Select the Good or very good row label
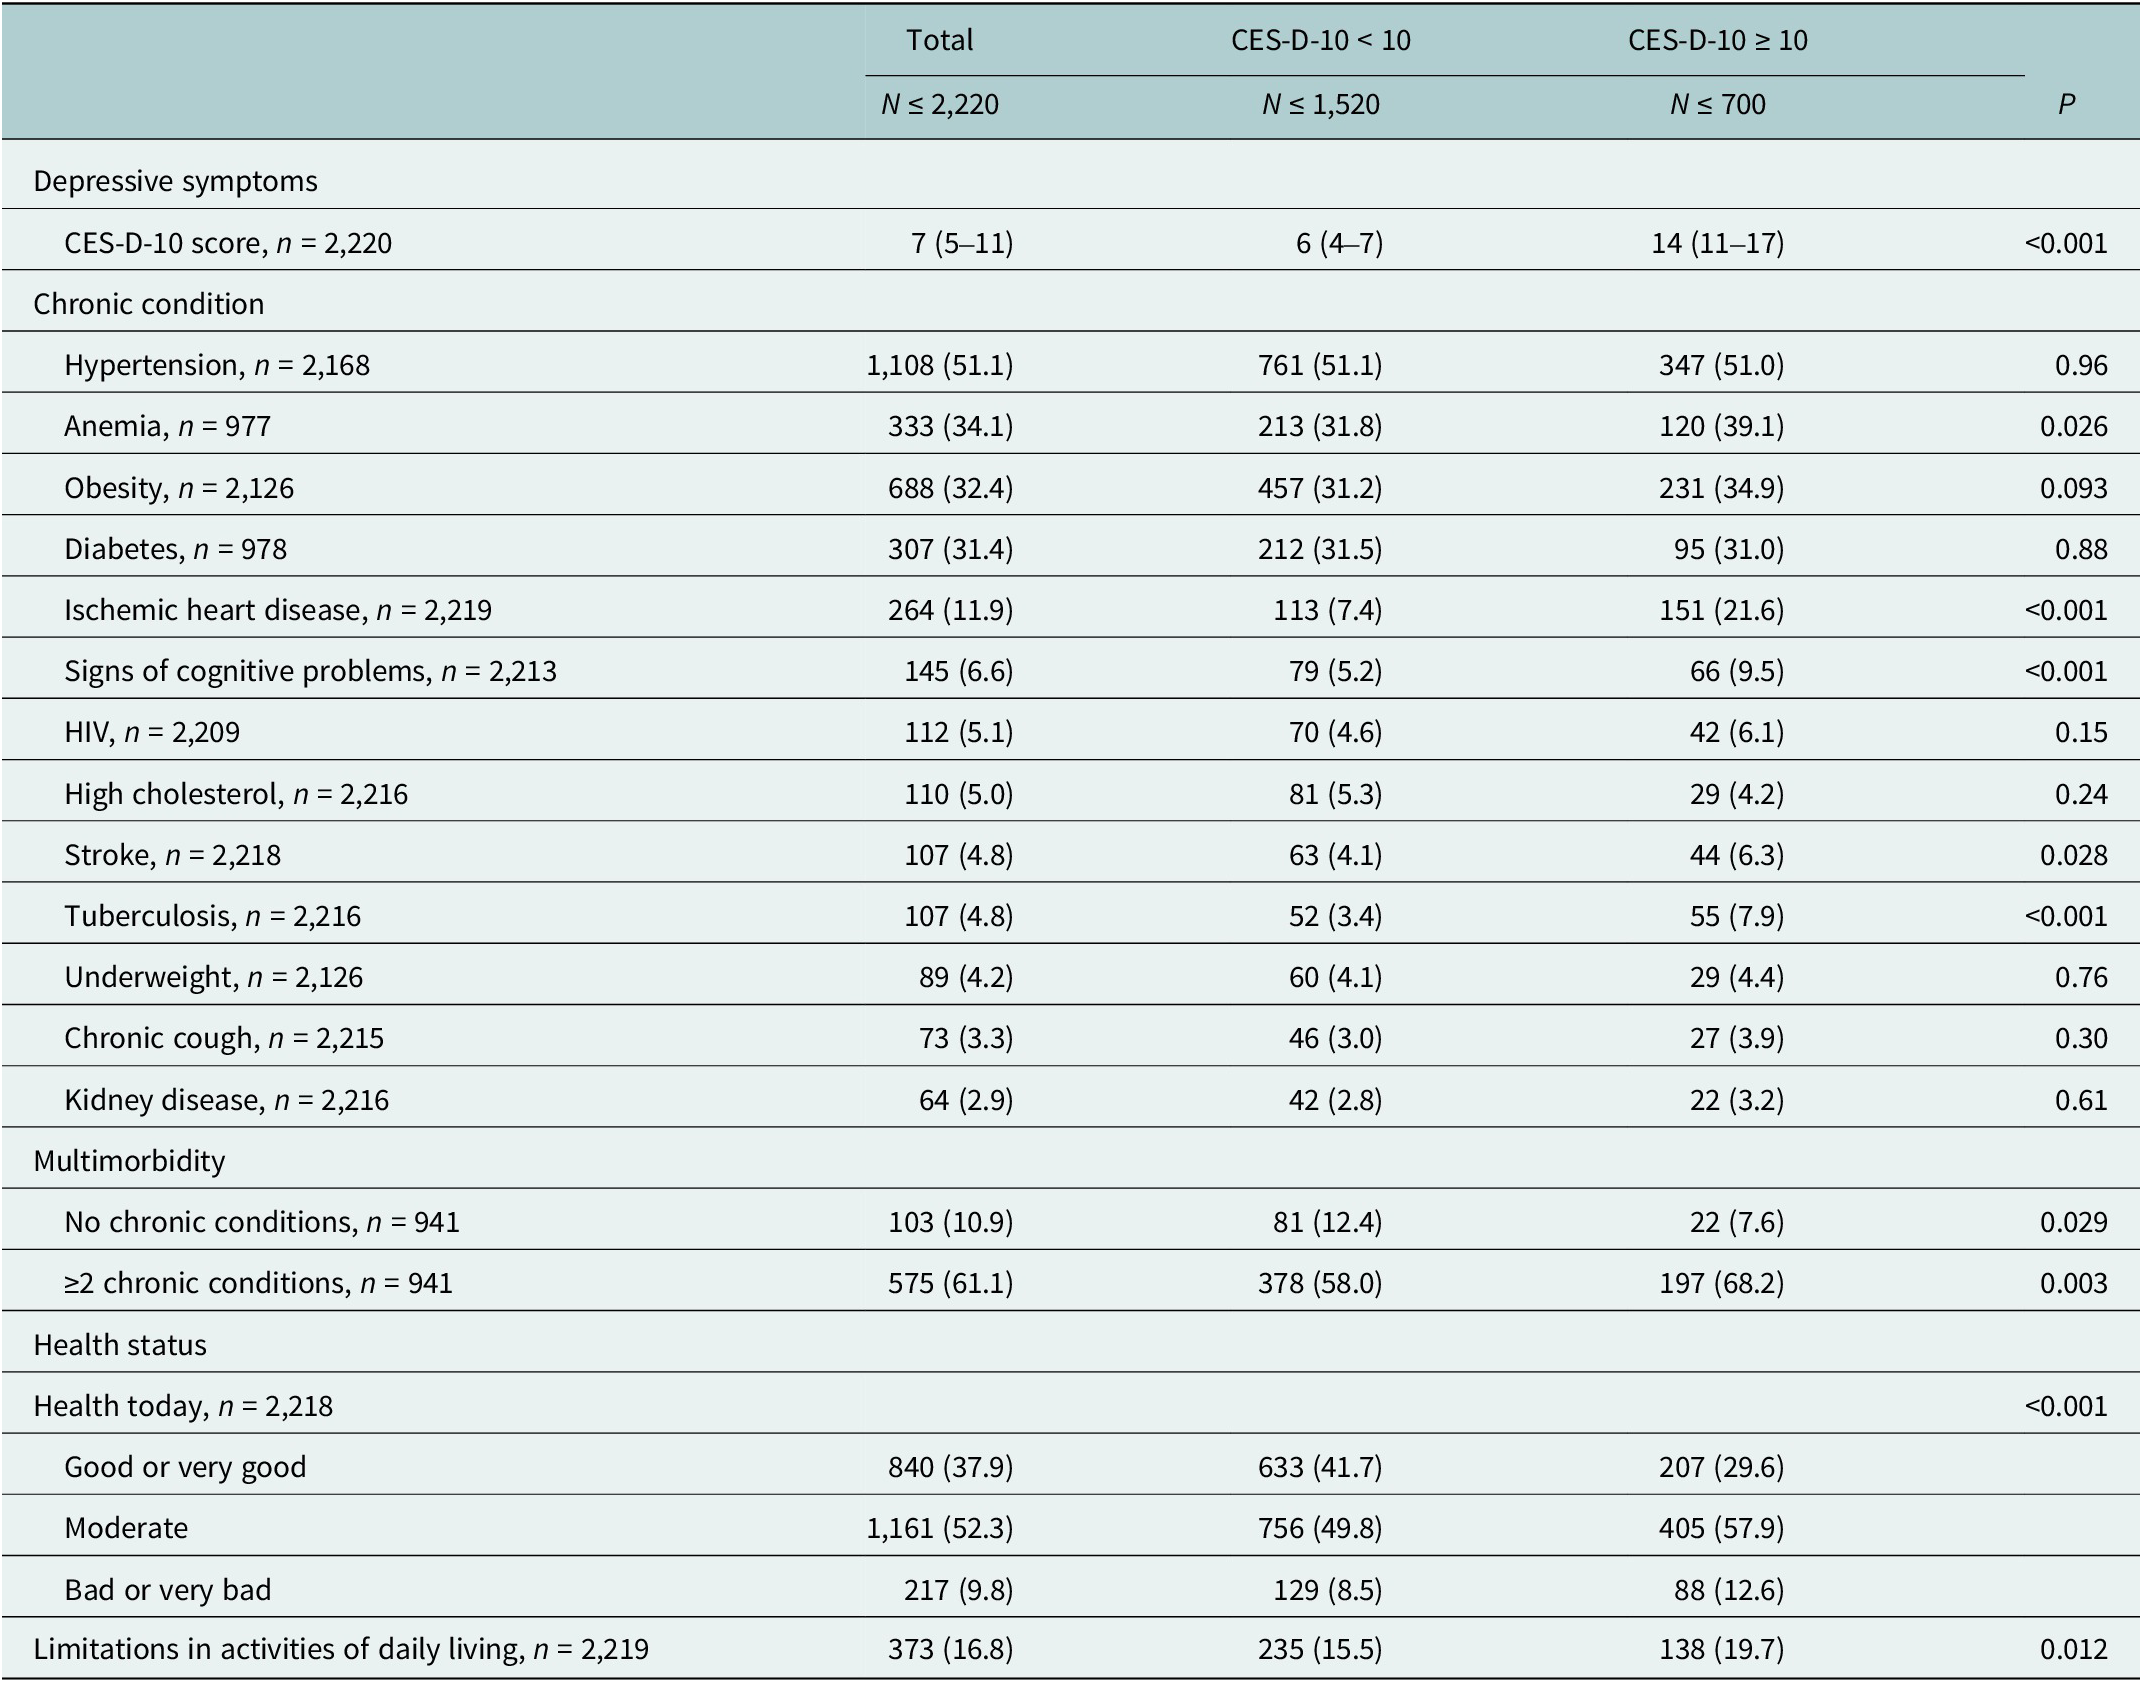Screen dimensions: 2142x1682 coord(185,1467)
